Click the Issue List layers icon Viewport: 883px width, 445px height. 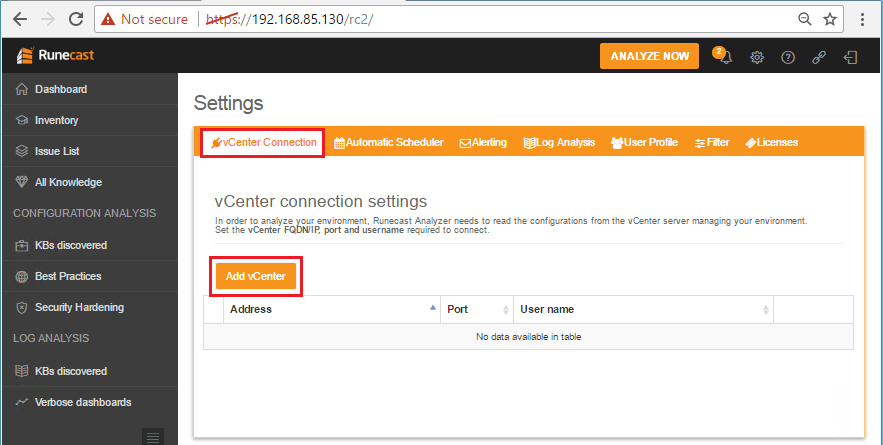click(x=21, y=151)
